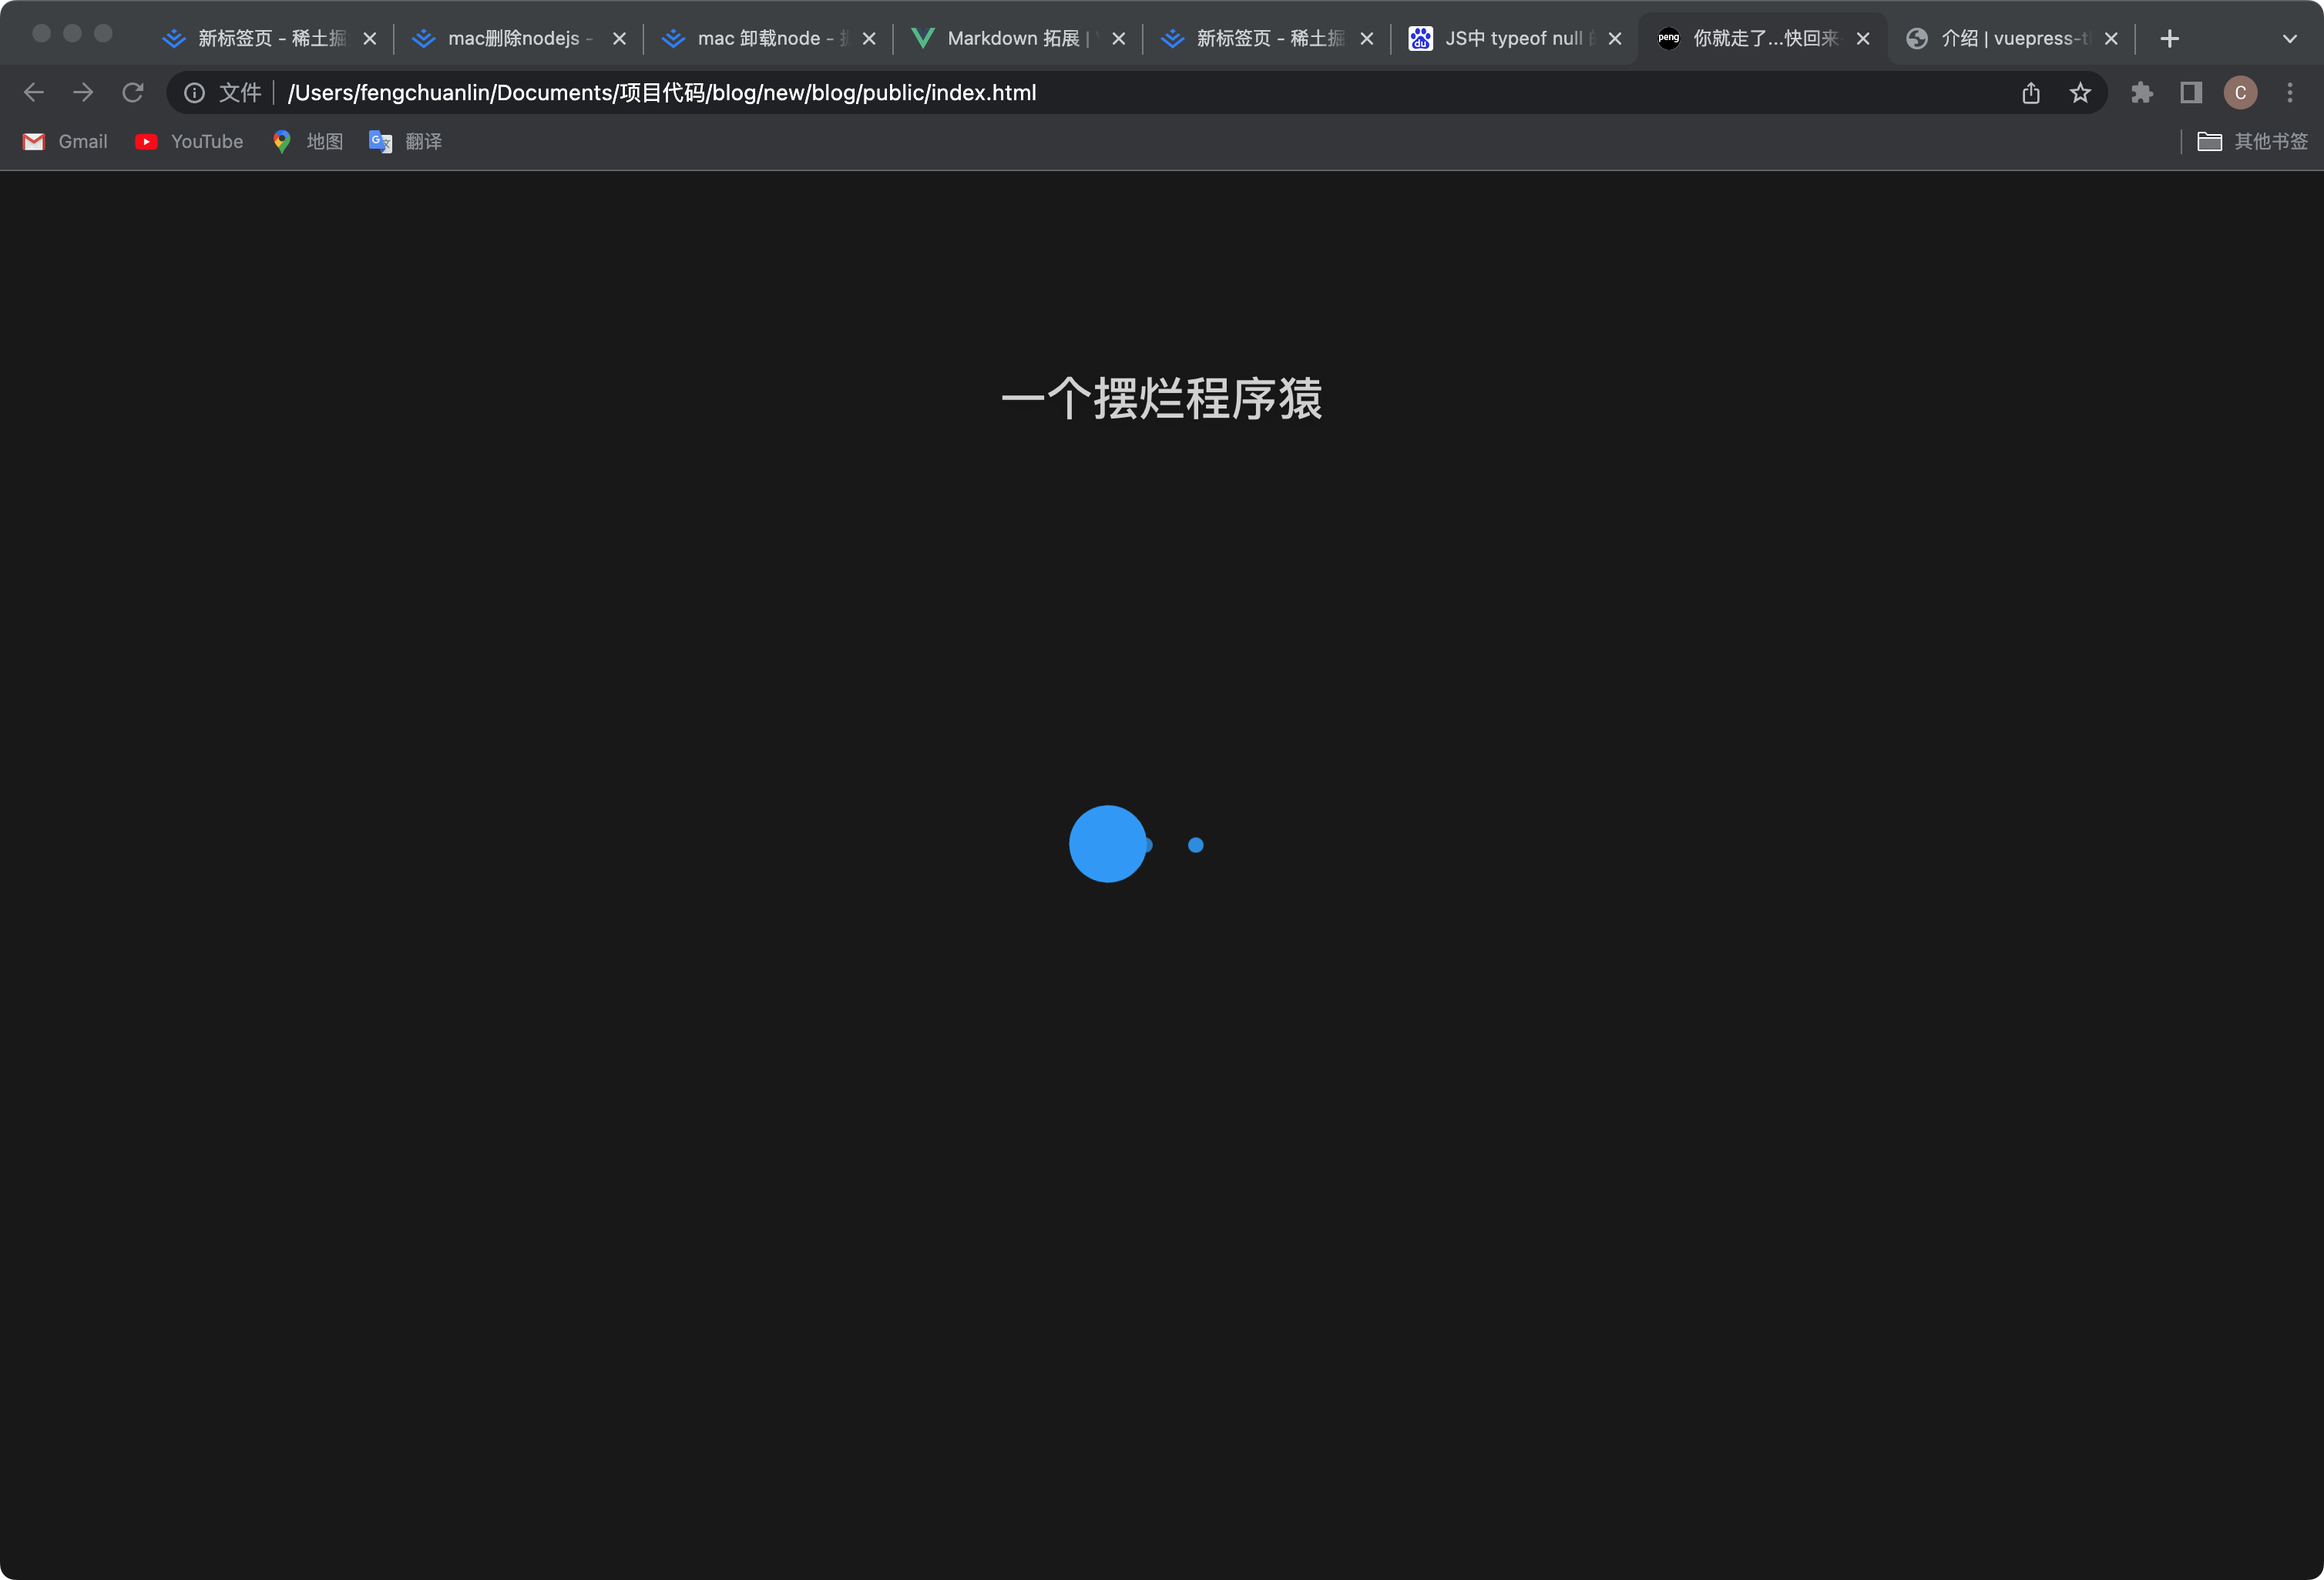
Task: Click the browser back arrow
Action: point(34,93)
